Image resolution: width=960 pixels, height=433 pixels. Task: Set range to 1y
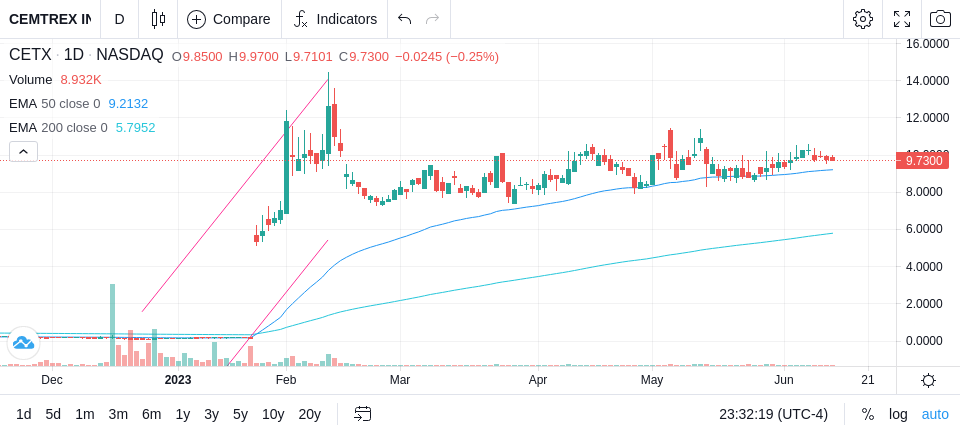(182, 415)
